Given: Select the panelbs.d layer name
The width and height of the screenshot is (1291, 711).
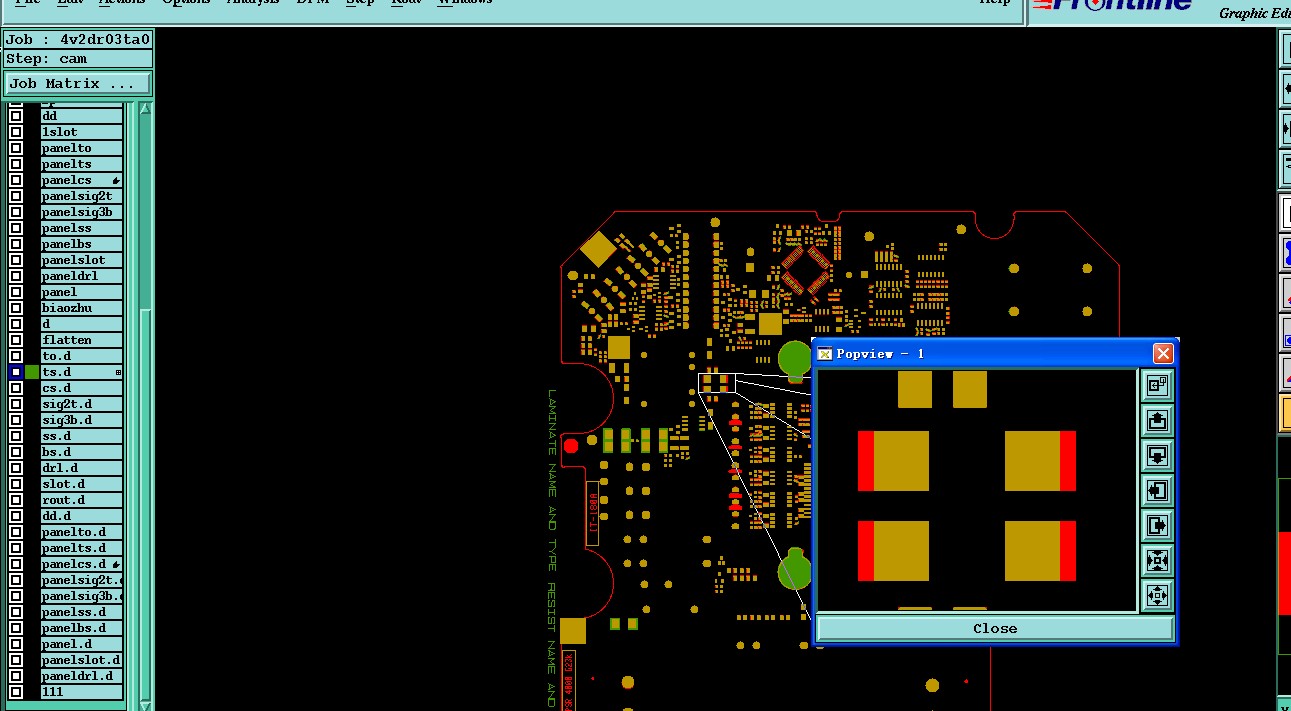Looking at the screenshot, I should [82, 628].
